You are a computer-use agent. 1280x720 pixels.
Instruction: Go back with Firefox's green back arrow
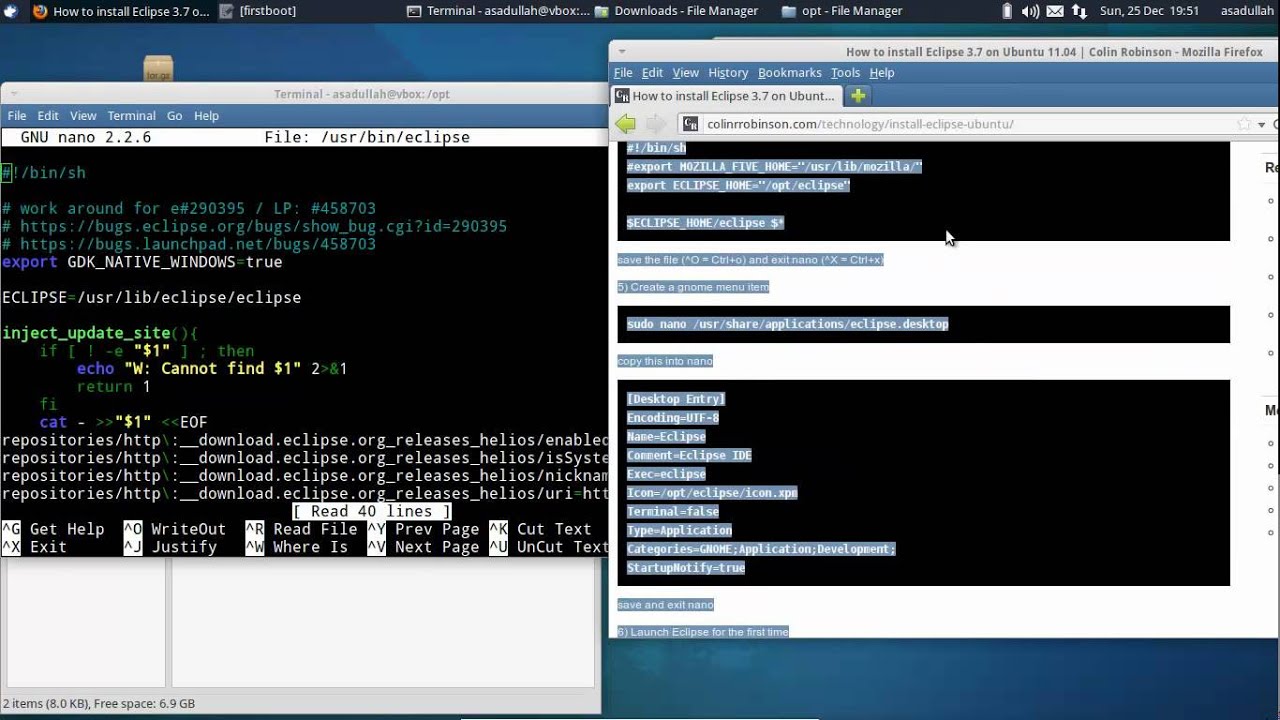[626, 124]
